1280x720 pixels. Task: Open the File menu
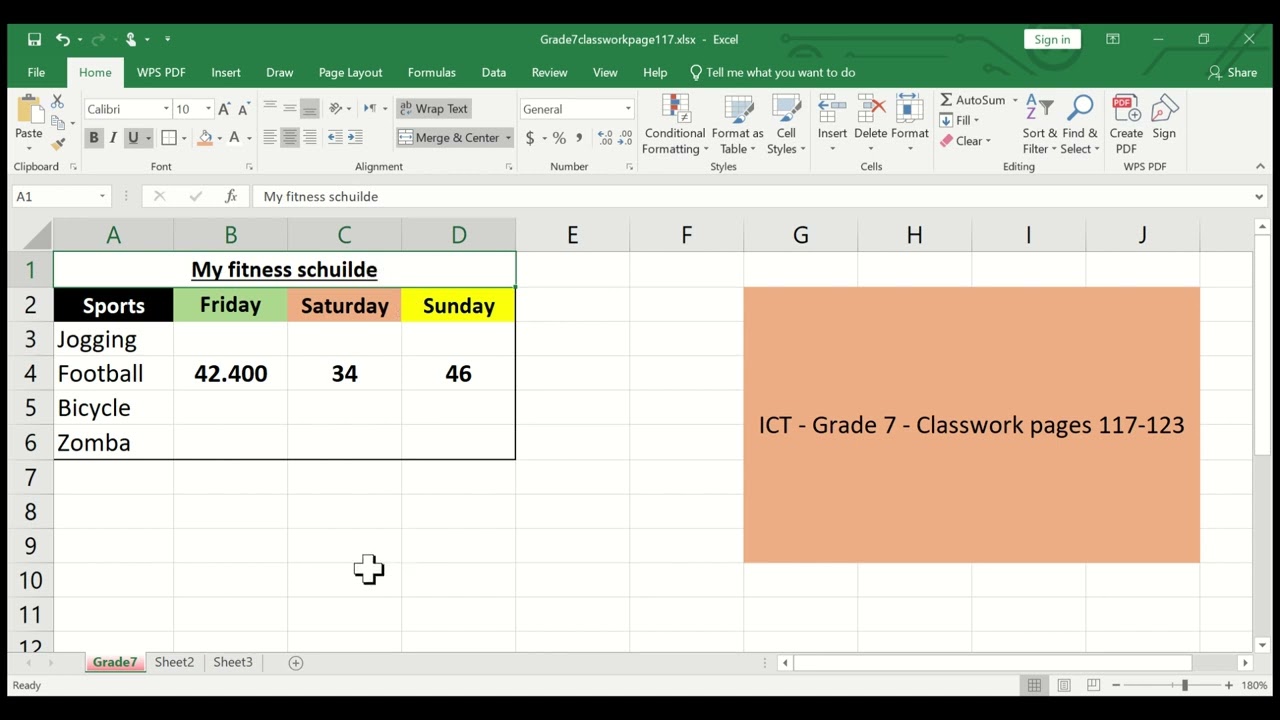pos(36,72)
